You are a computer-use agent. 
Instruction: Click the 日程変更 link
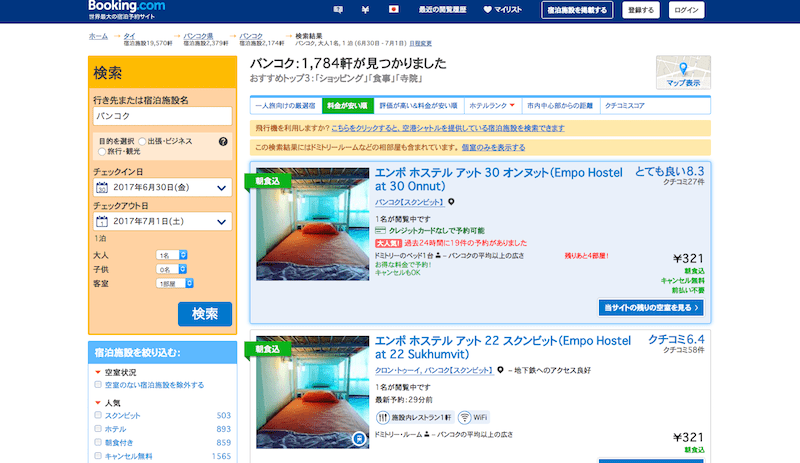tap(420, 44)
